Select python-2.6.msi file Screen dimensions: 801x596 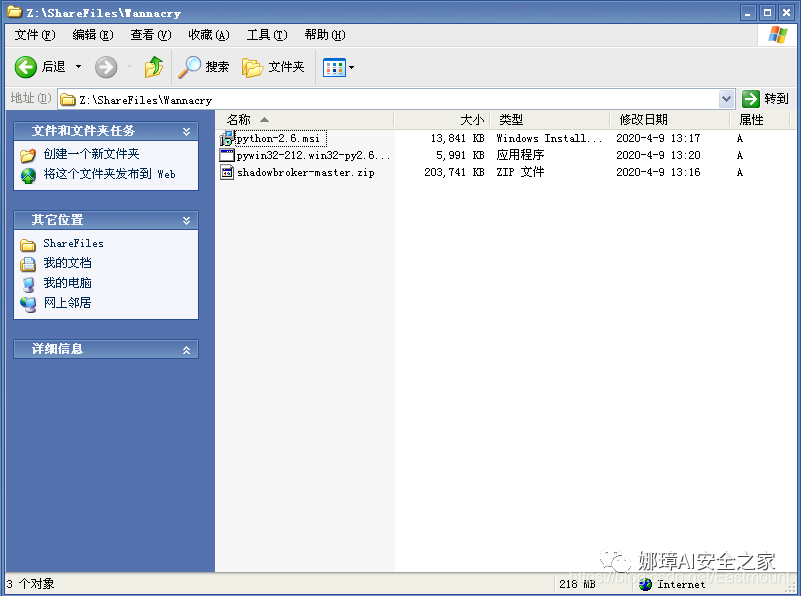coord(278,138)
